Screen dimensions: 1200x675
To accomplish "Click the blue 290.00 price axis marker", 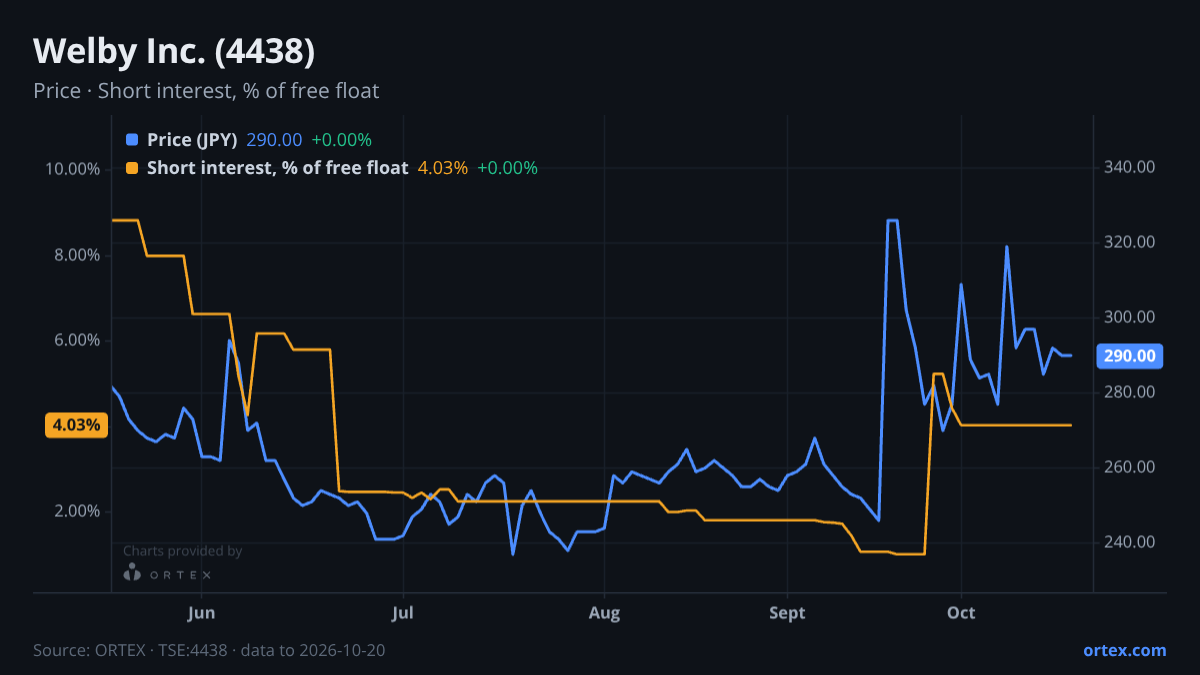I will pos(1129,356).
